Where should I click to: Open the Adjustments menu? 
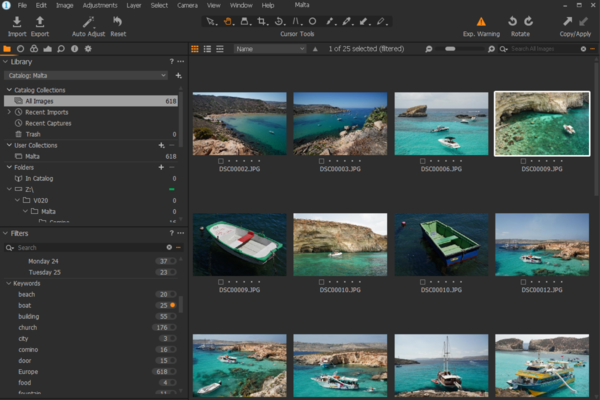[x=99, y=6]
